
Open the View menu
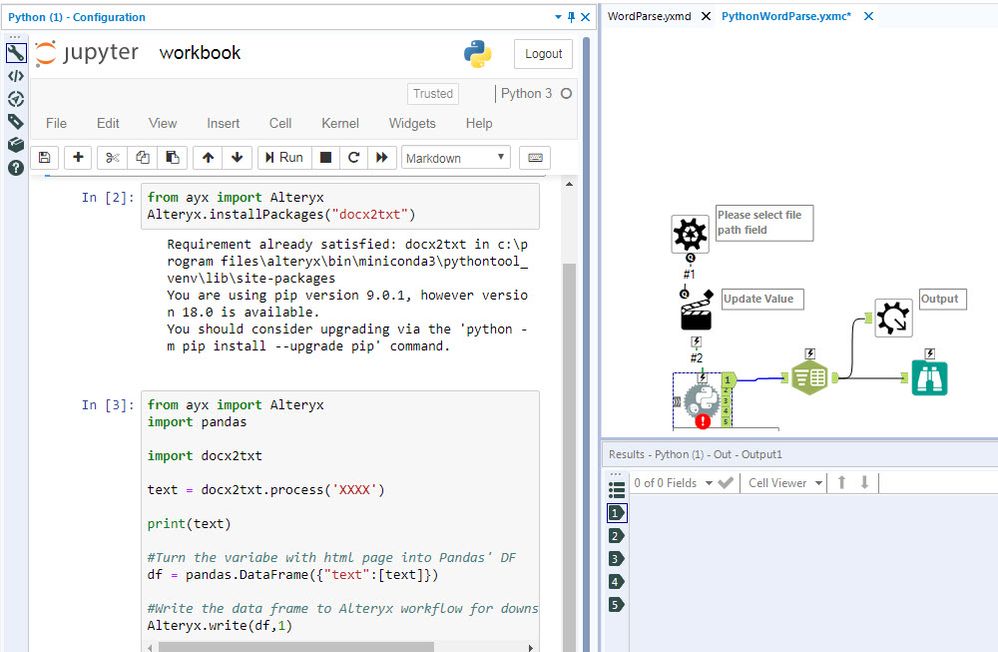(x=162, y=123)
